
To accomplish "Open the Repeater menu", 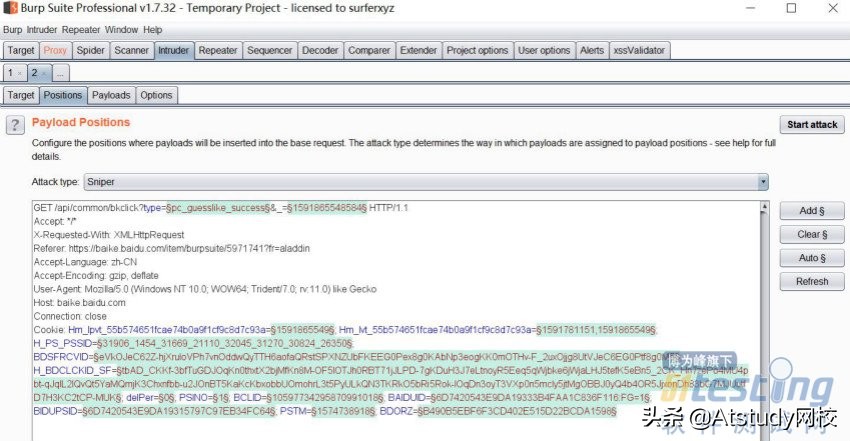I will (x=81, y=30).
